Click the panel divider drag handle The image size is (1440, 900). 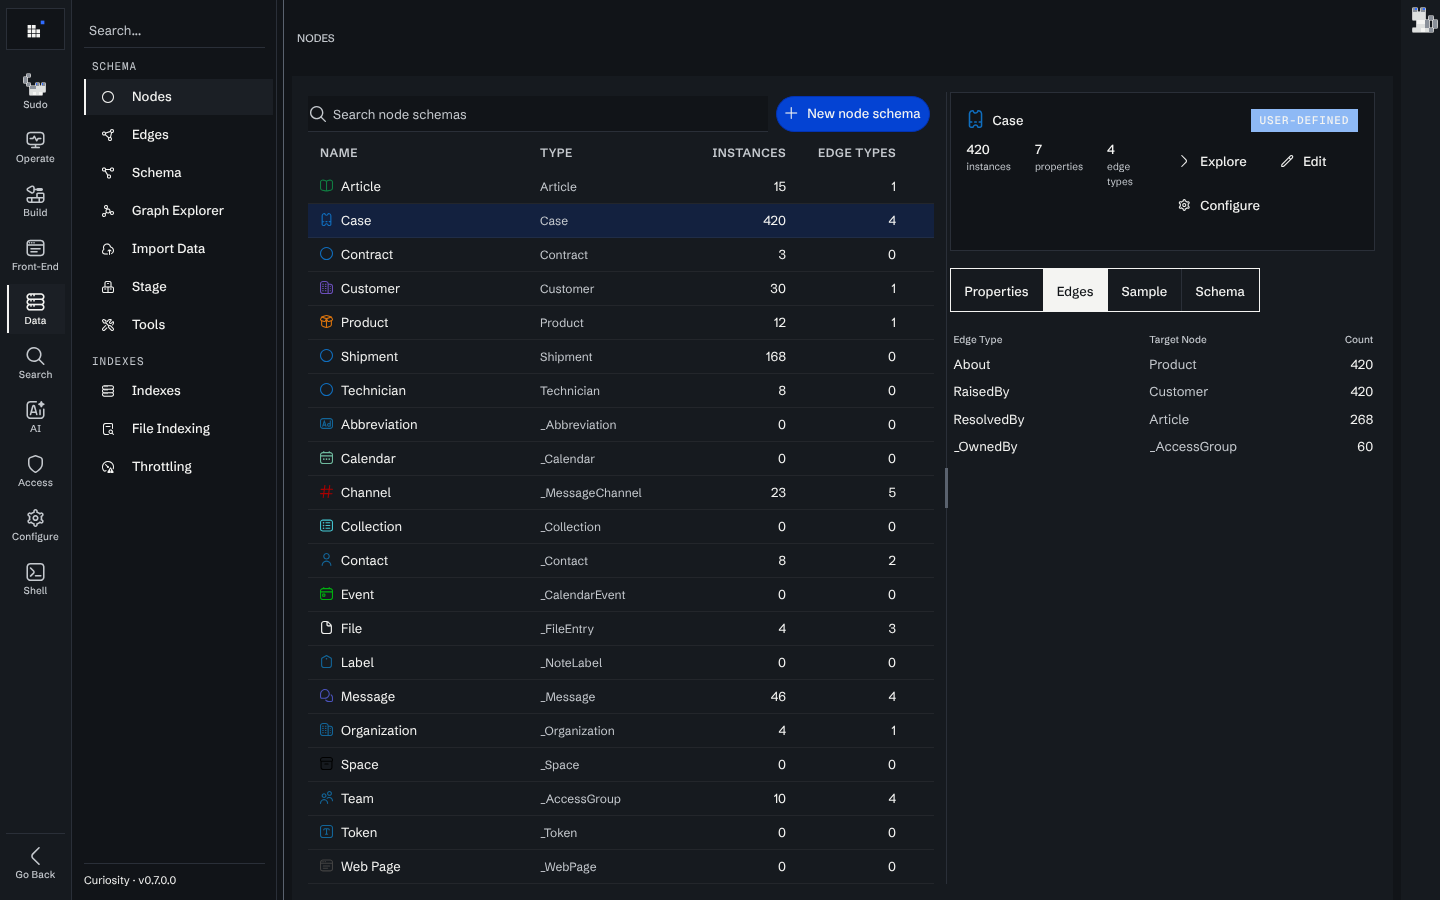click(x=946, y=488)
